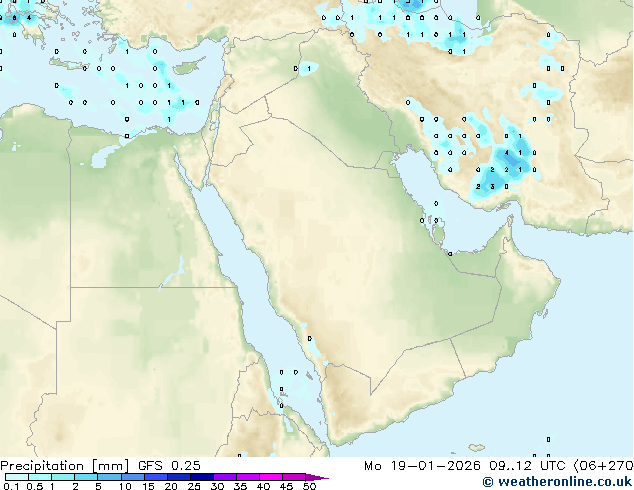Select the 2–5 mm legend color box
The image size is (634, 490).
tap(86, 477)
